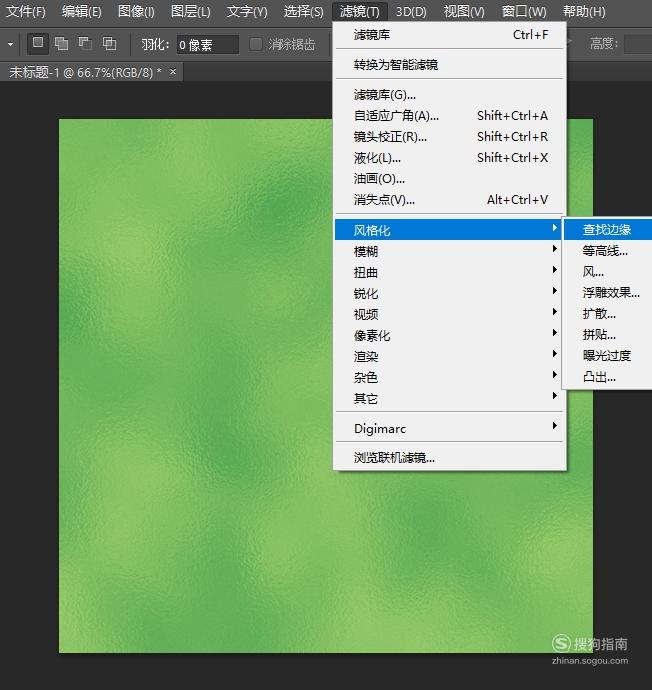Open the 文件(F) menu
The width and height of the screenshot is (652, 690).
26,11
